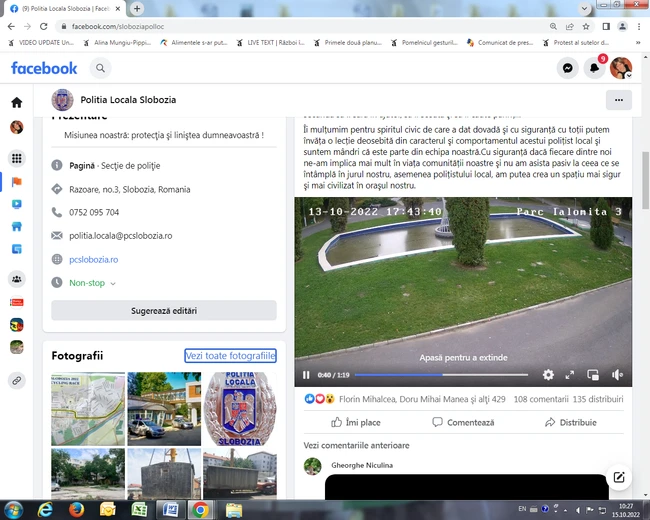Screen dimensions: 650x520
Task: Open Gheorghe Niculina commenter profile
Action: coord(362,465)
